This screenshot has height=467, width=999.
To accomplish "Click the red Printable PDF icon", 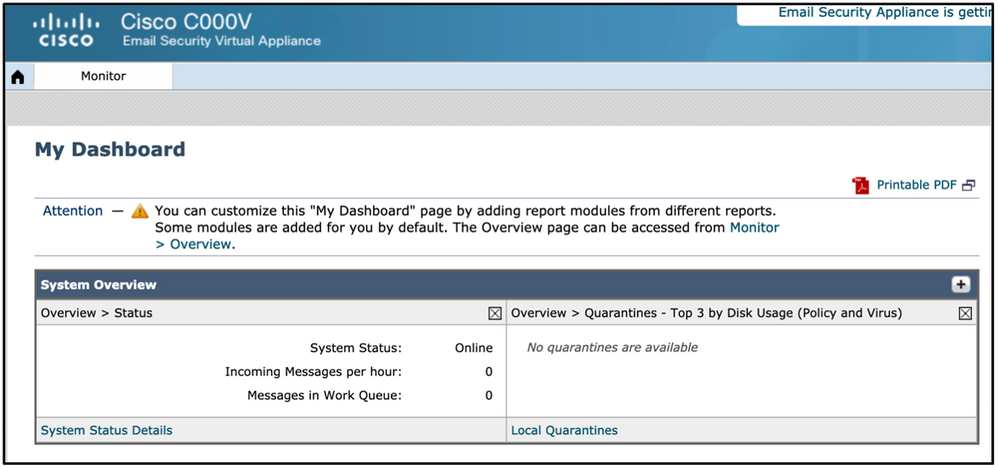I will coord(861,185).
